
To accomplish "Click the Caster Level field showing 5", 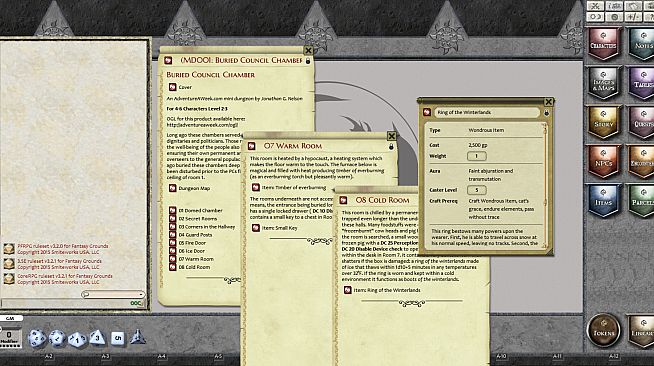I will [476, 190].
